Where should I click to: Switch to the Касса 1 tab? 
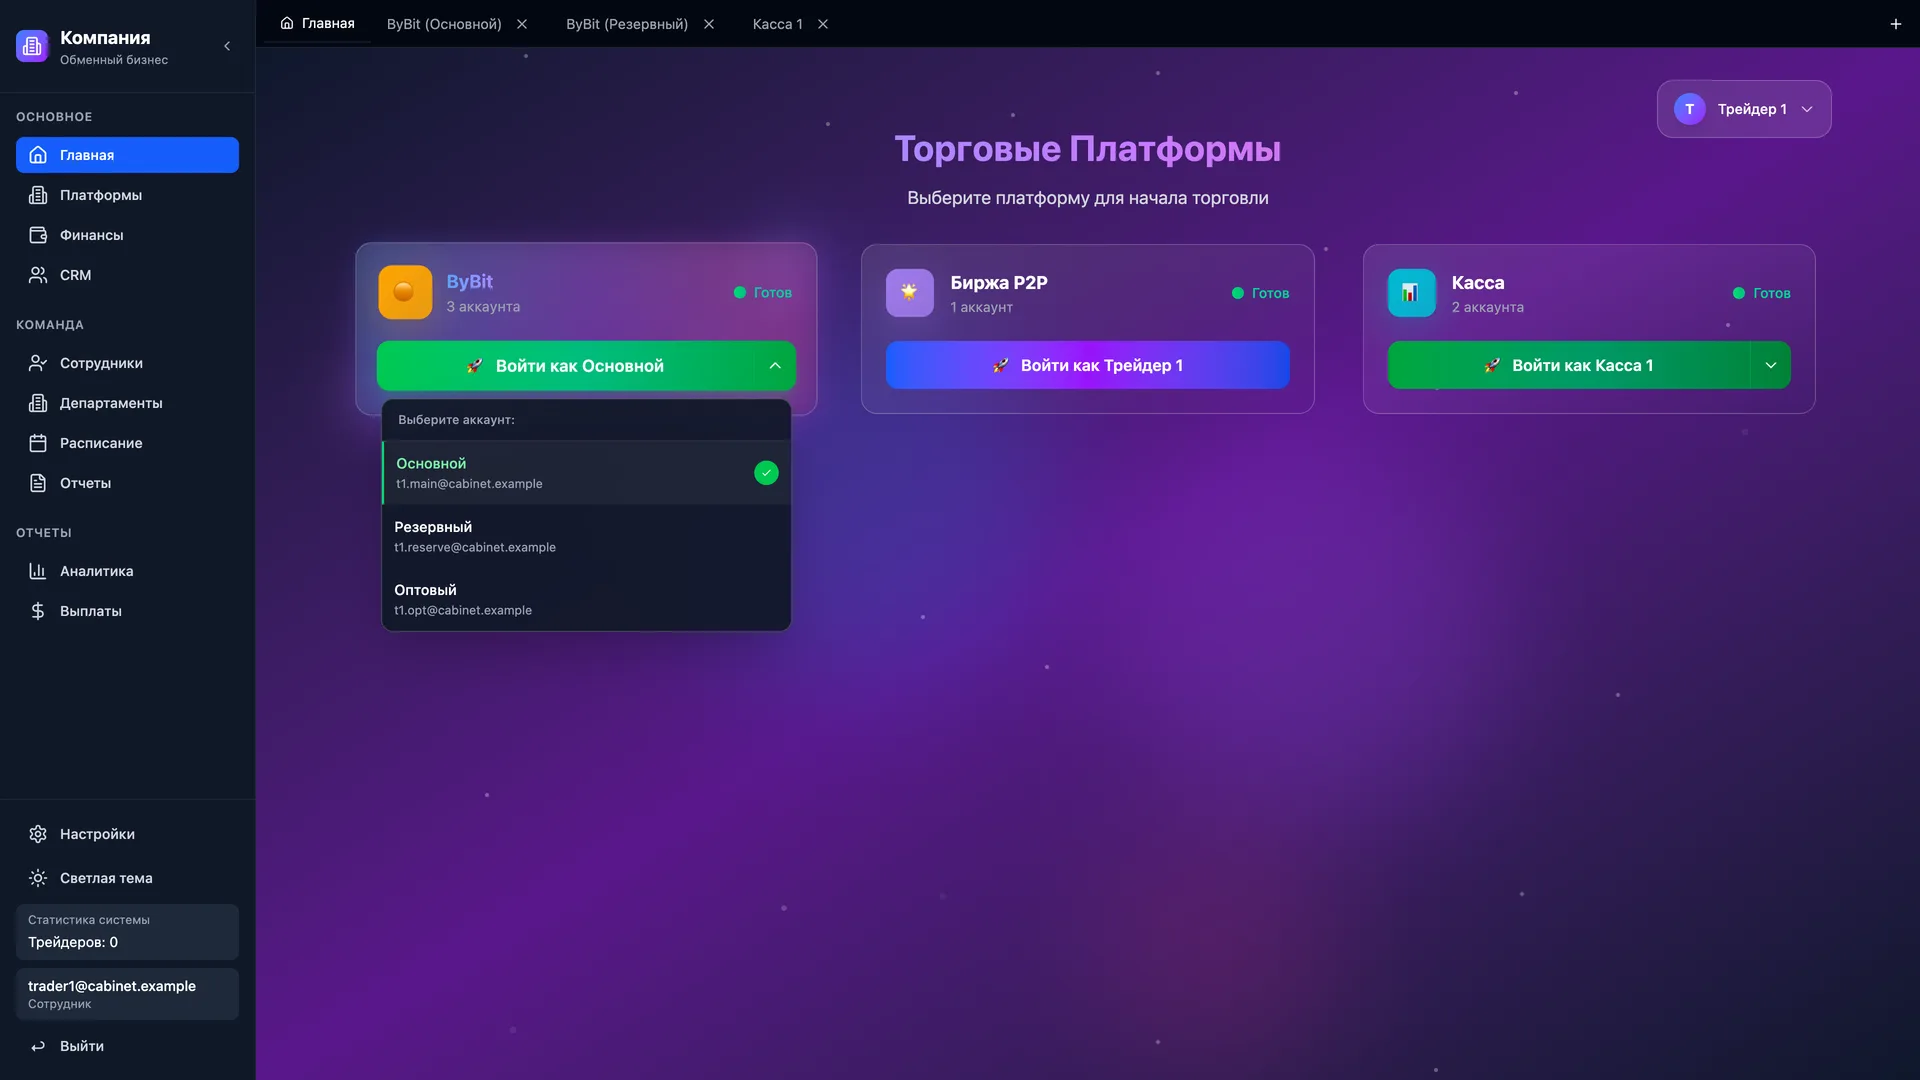tap(777, 24)
